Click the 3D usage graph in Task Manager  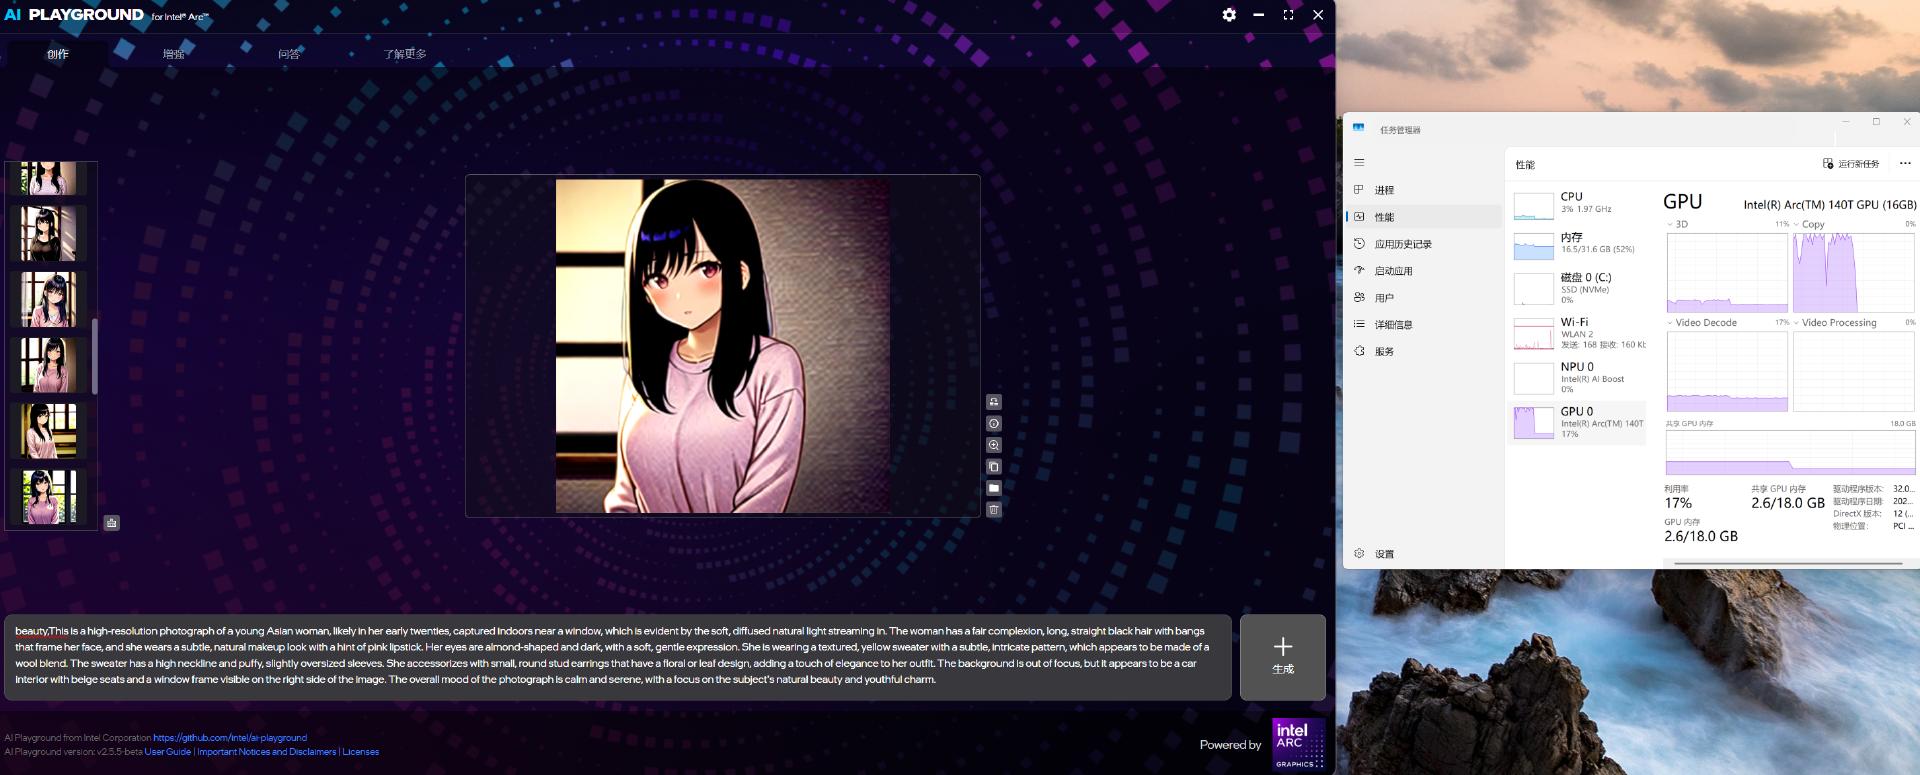(x=1727, y=273)
